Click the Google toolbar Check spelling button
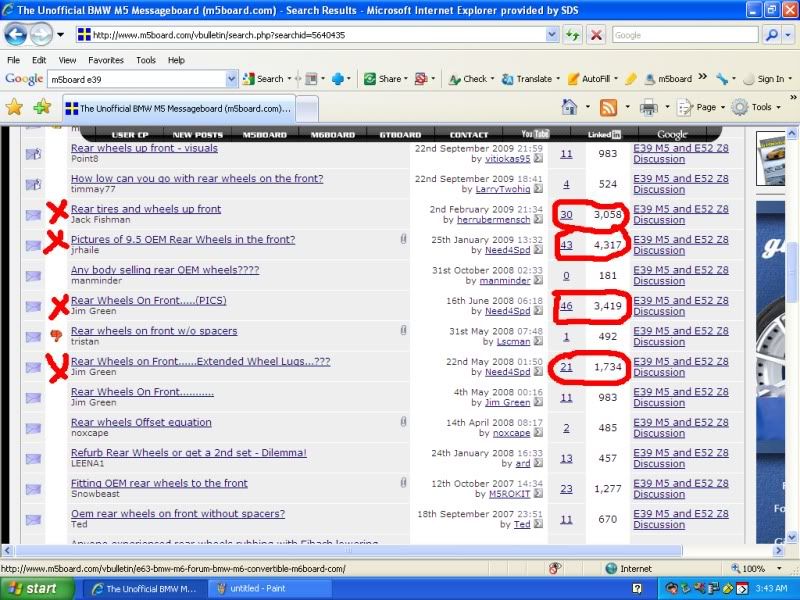800x600 pixels. point(468,79)
